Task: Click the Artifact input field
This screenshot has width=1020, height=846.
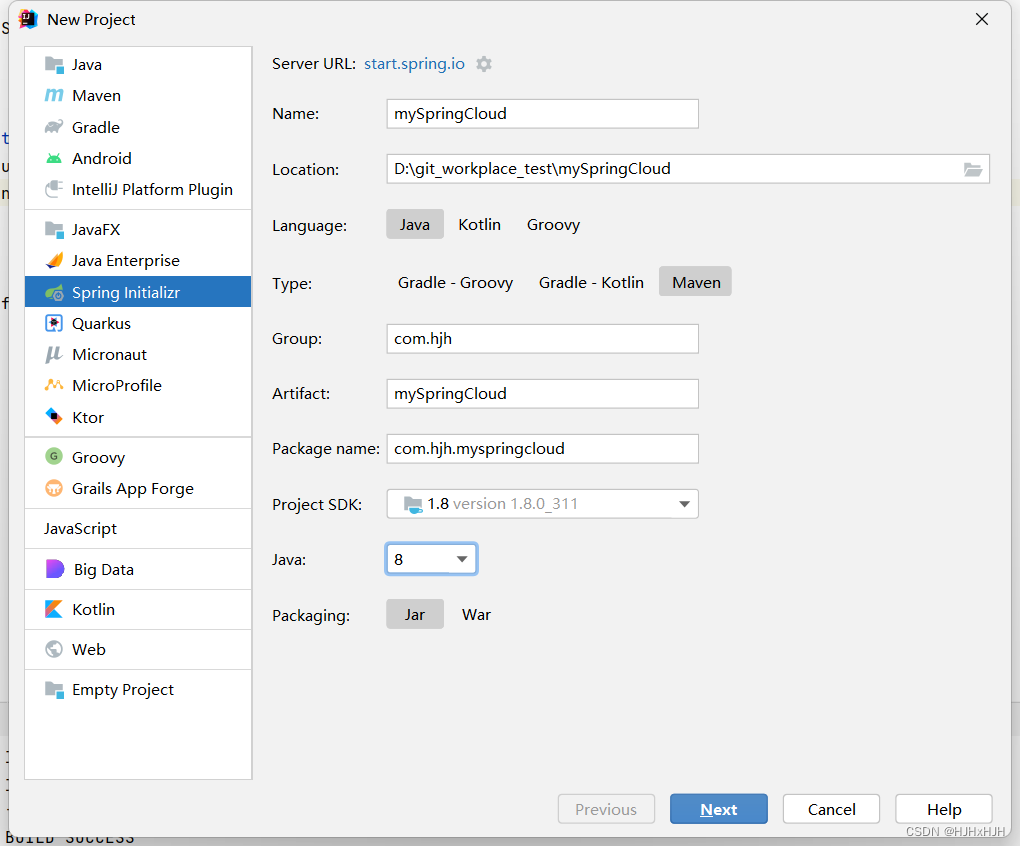Action: [543, 394]
